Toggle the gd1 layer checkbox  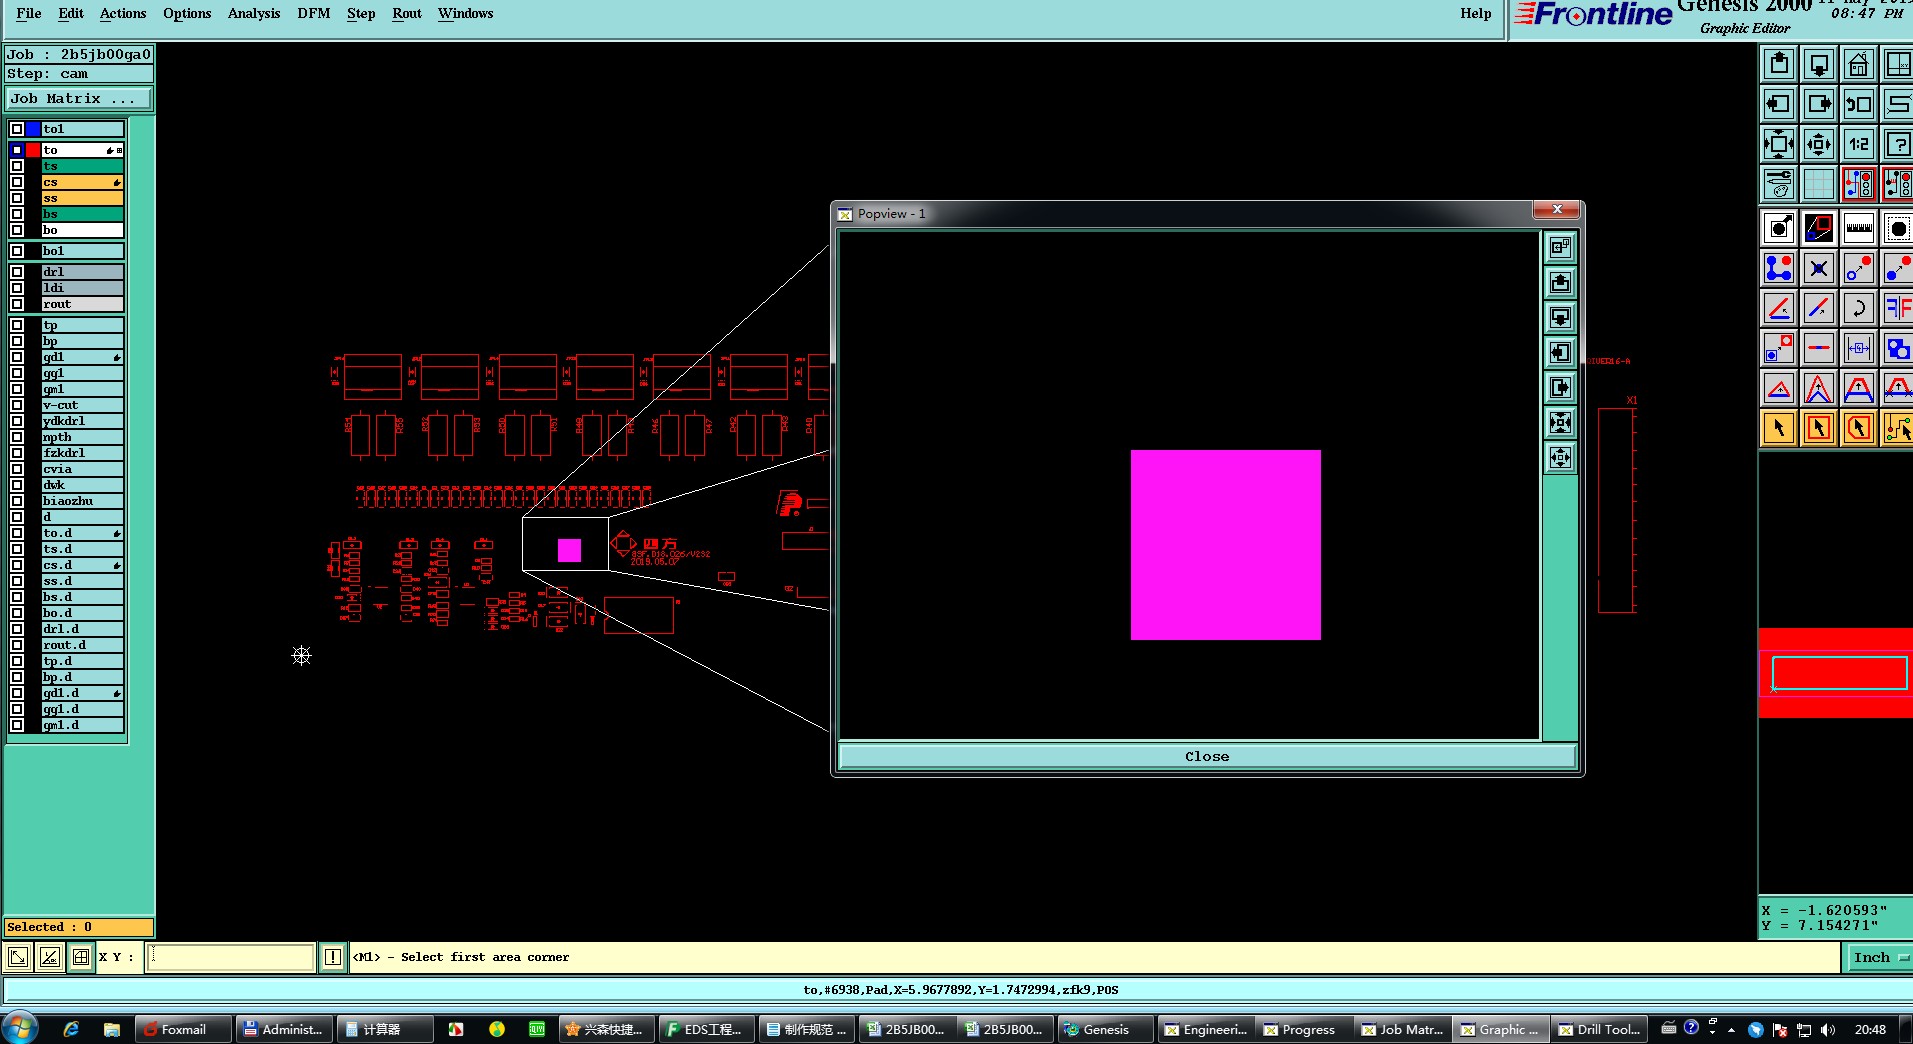pyautogui.click(x=17, y=357)
